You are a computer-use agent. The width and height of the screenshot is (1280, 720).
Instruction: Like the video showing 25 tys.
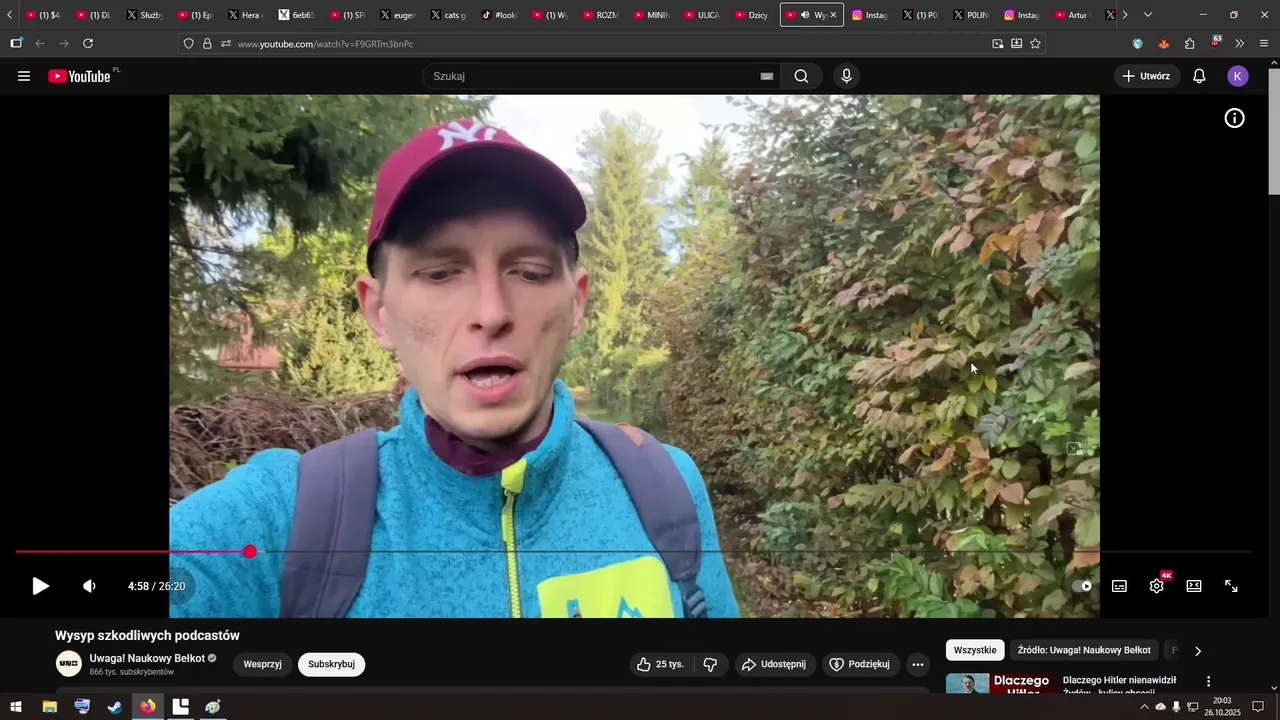coord(661,664)
